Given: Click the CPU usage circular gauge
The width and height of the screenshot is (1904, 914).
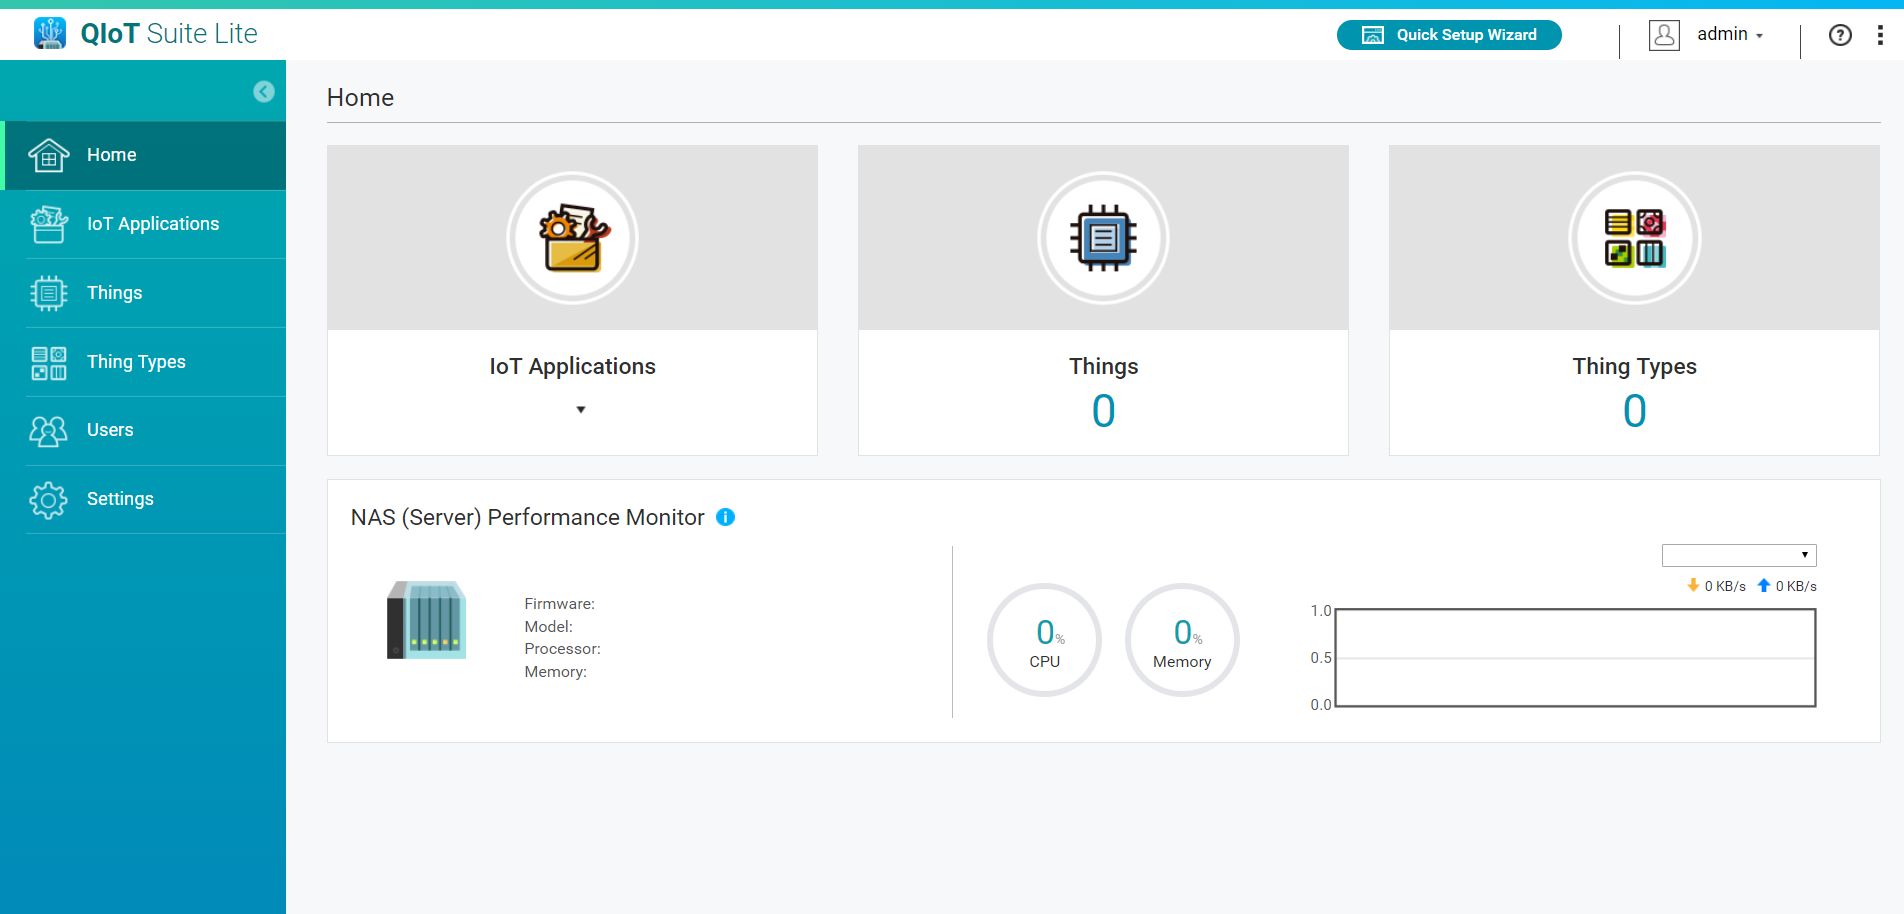Looking at the screenshot, I should tap(1044, 640).
